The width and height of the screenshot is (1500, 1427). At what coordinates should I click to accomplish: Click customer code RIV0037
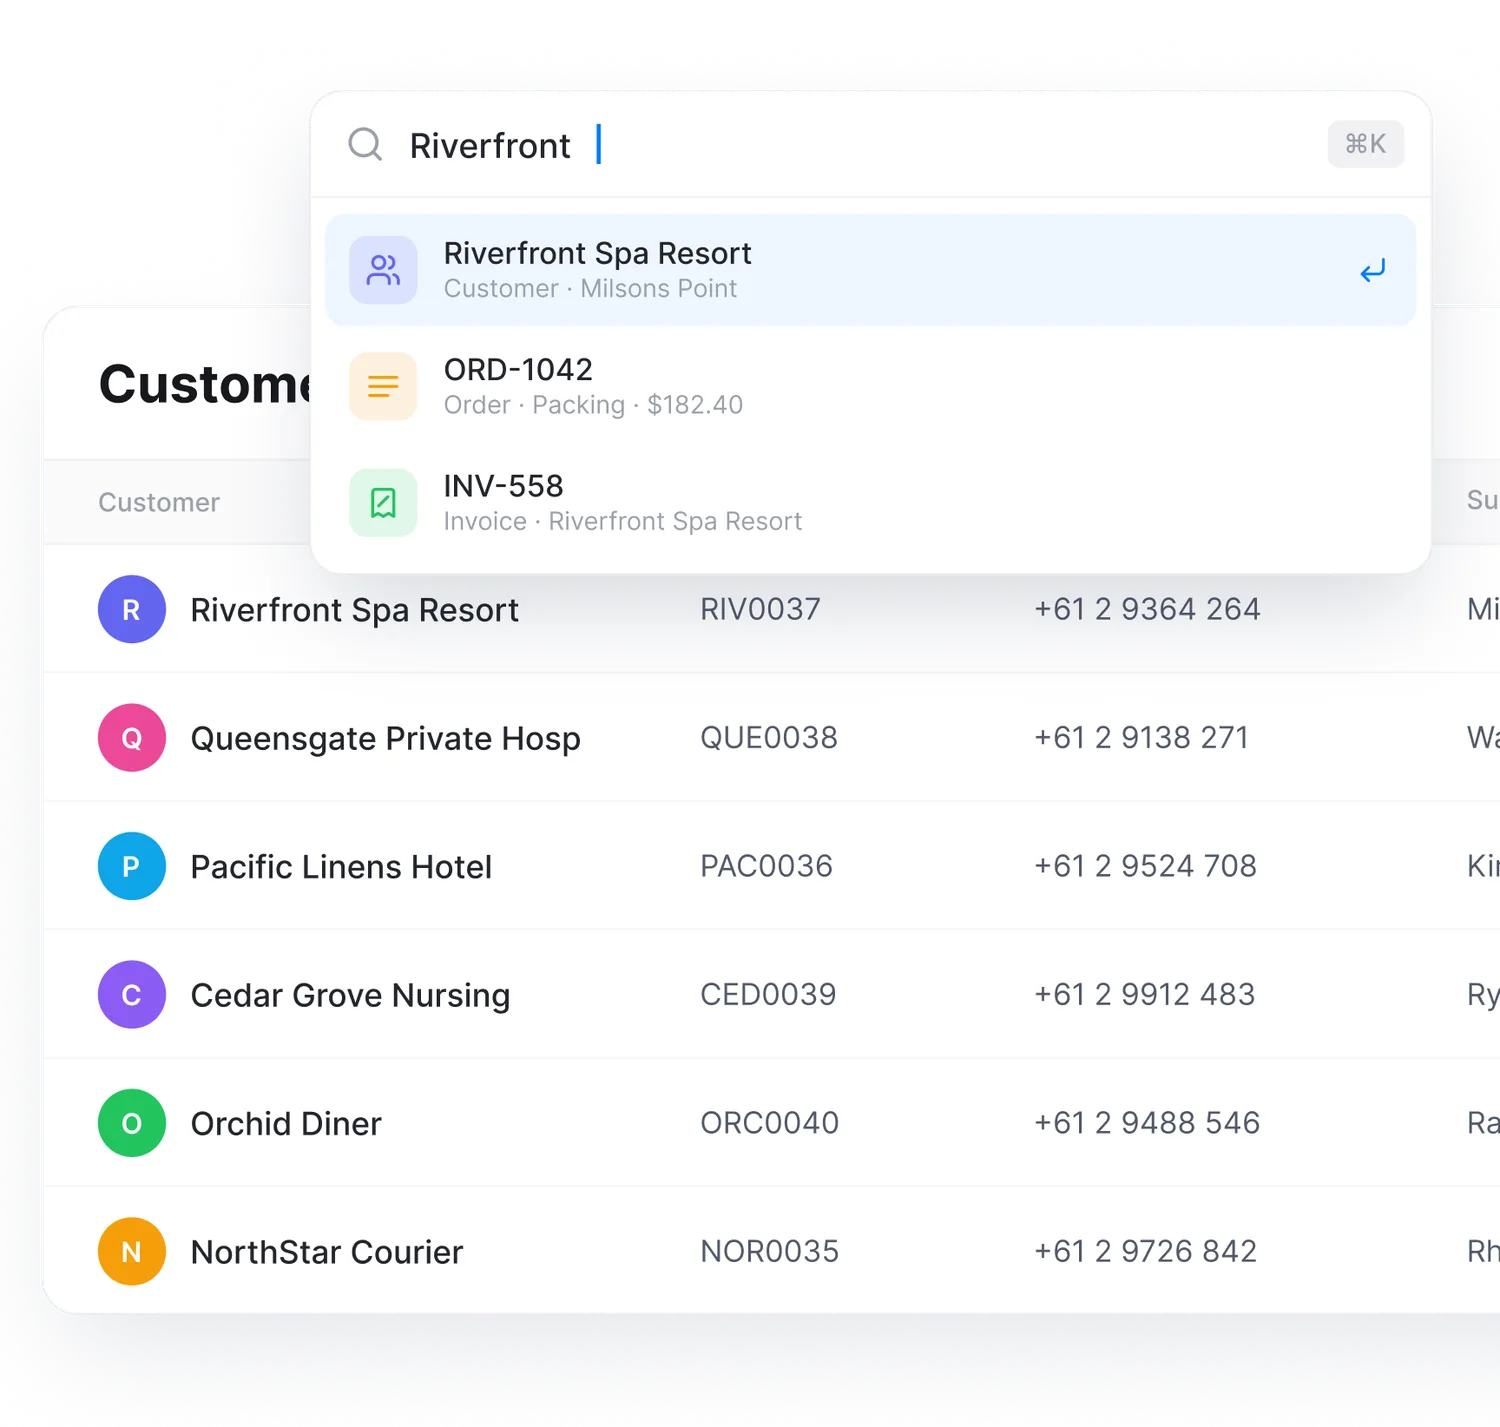pos(761,609)
